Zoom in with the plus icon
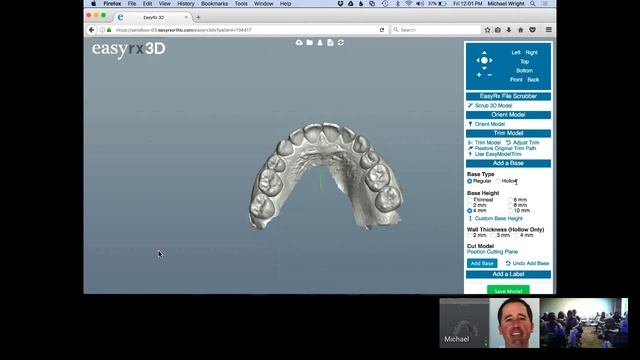640x360 pixels. pos(479,75)
